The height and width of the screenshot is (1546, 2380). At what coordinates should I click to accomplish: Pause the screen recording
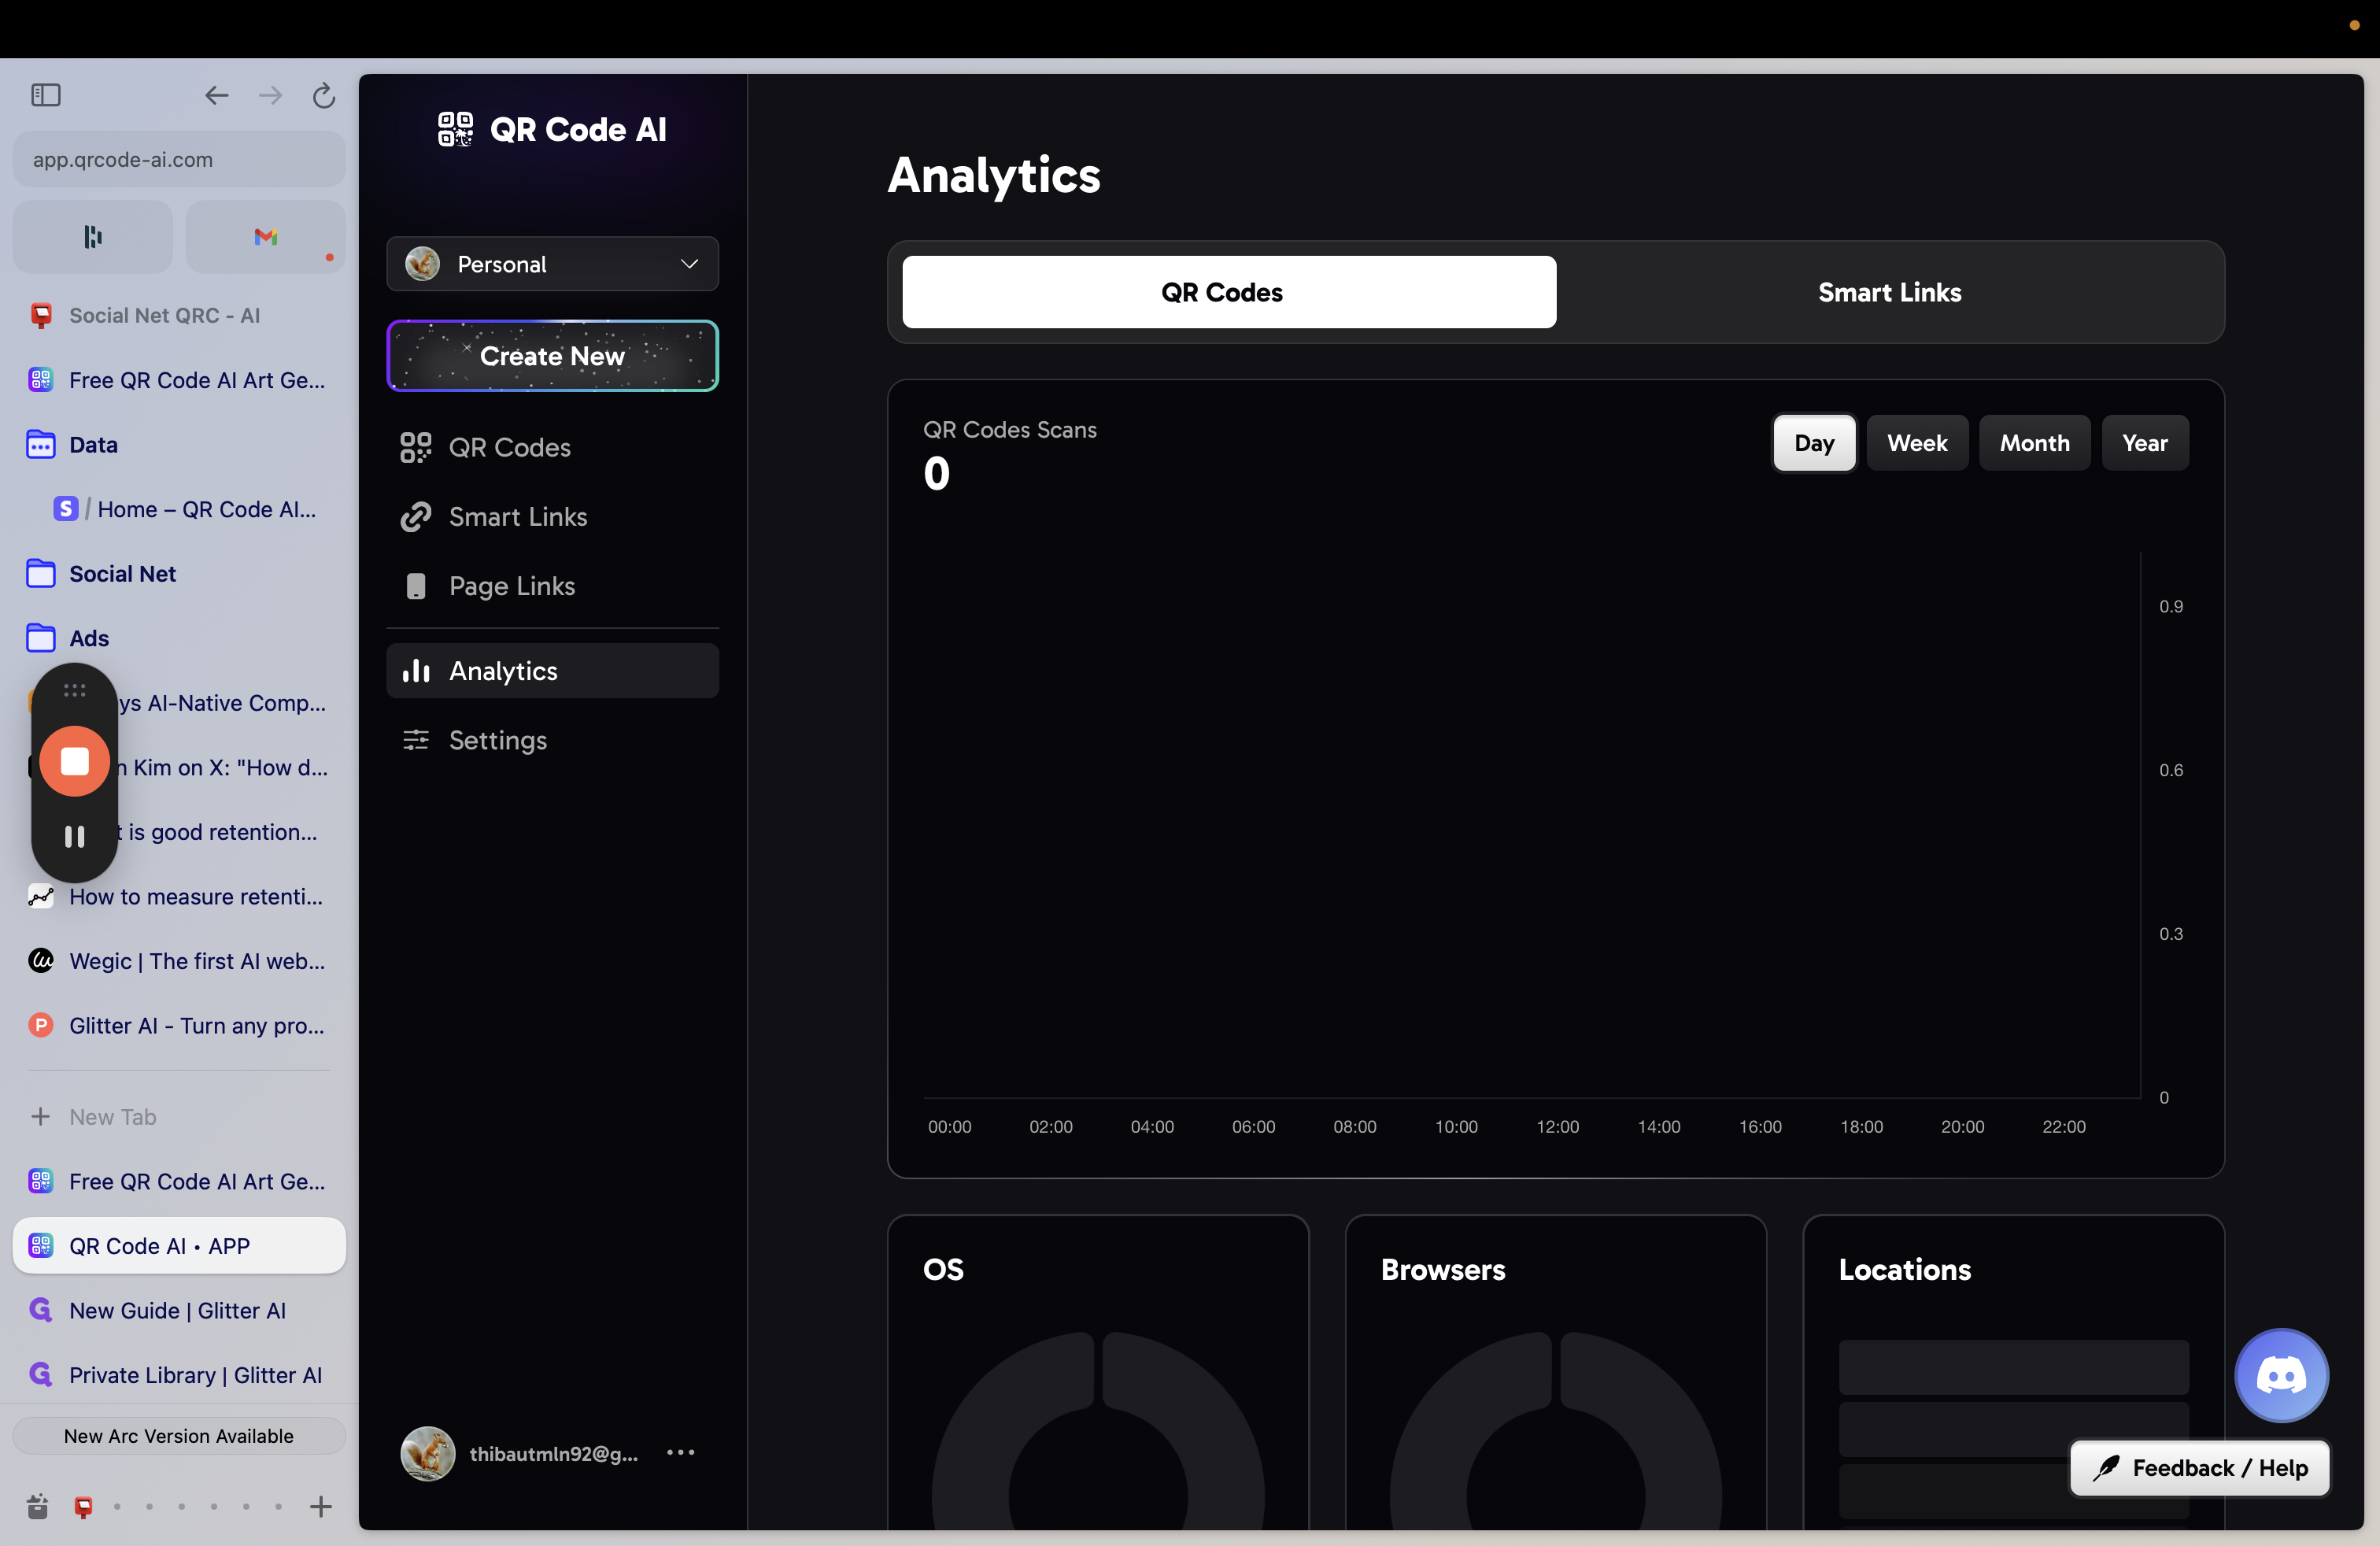click(74, 836)
